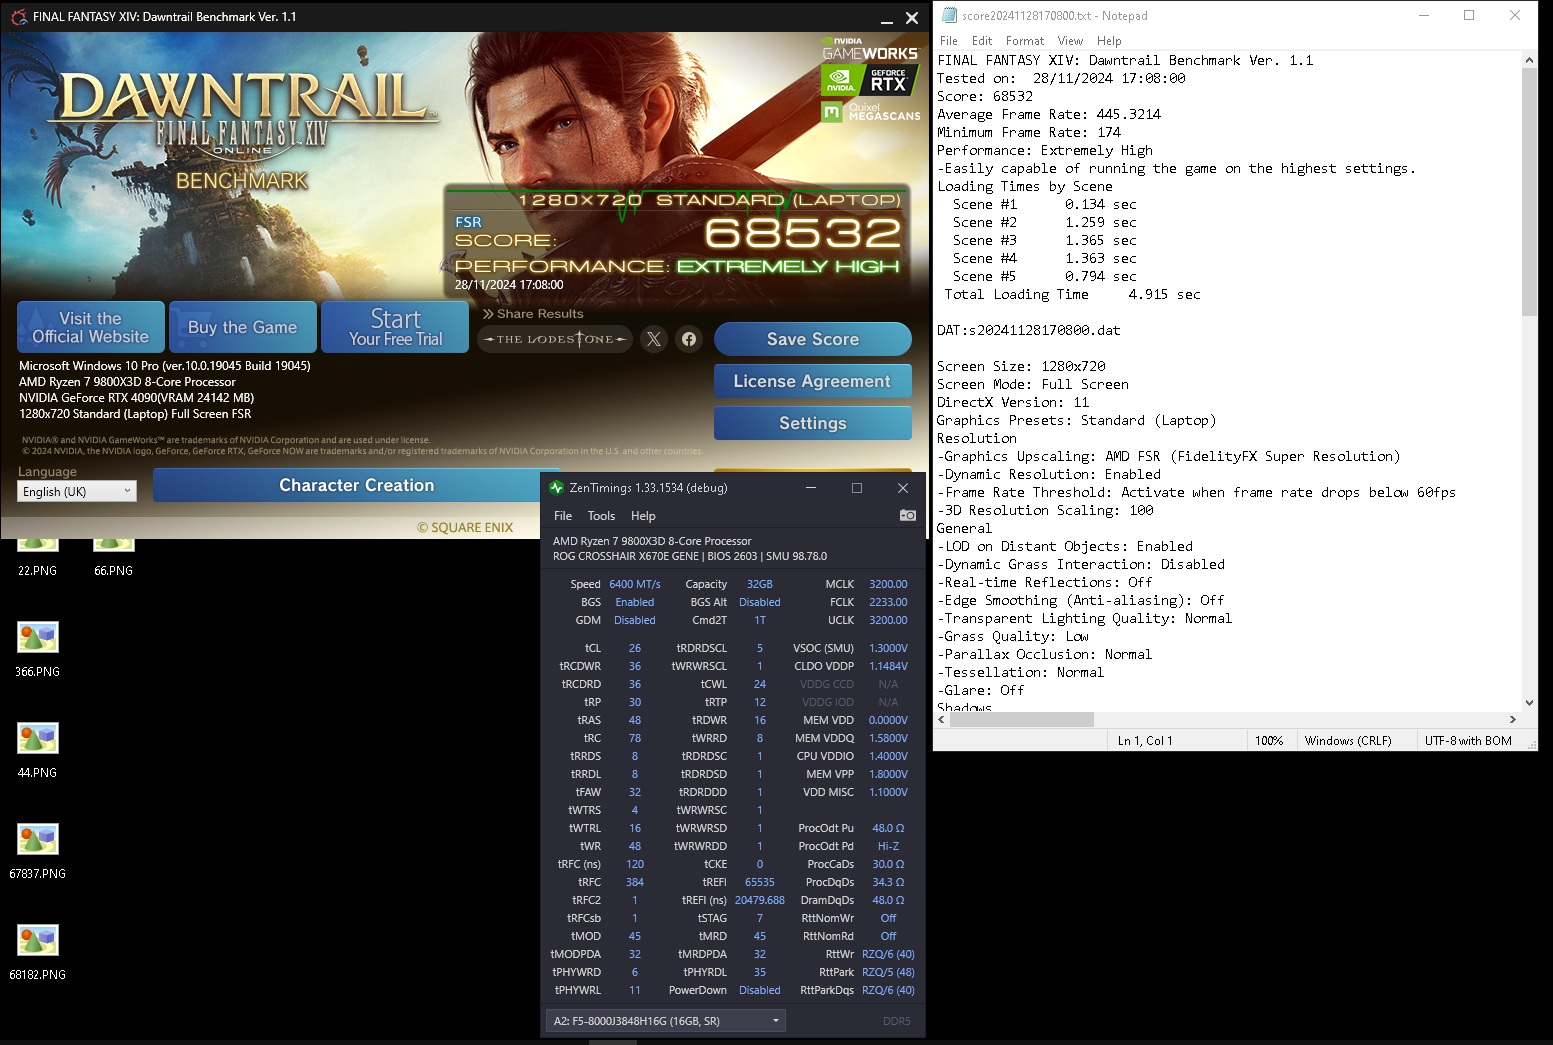
Task: Launch Character Creation
Action: pos(357,485)
